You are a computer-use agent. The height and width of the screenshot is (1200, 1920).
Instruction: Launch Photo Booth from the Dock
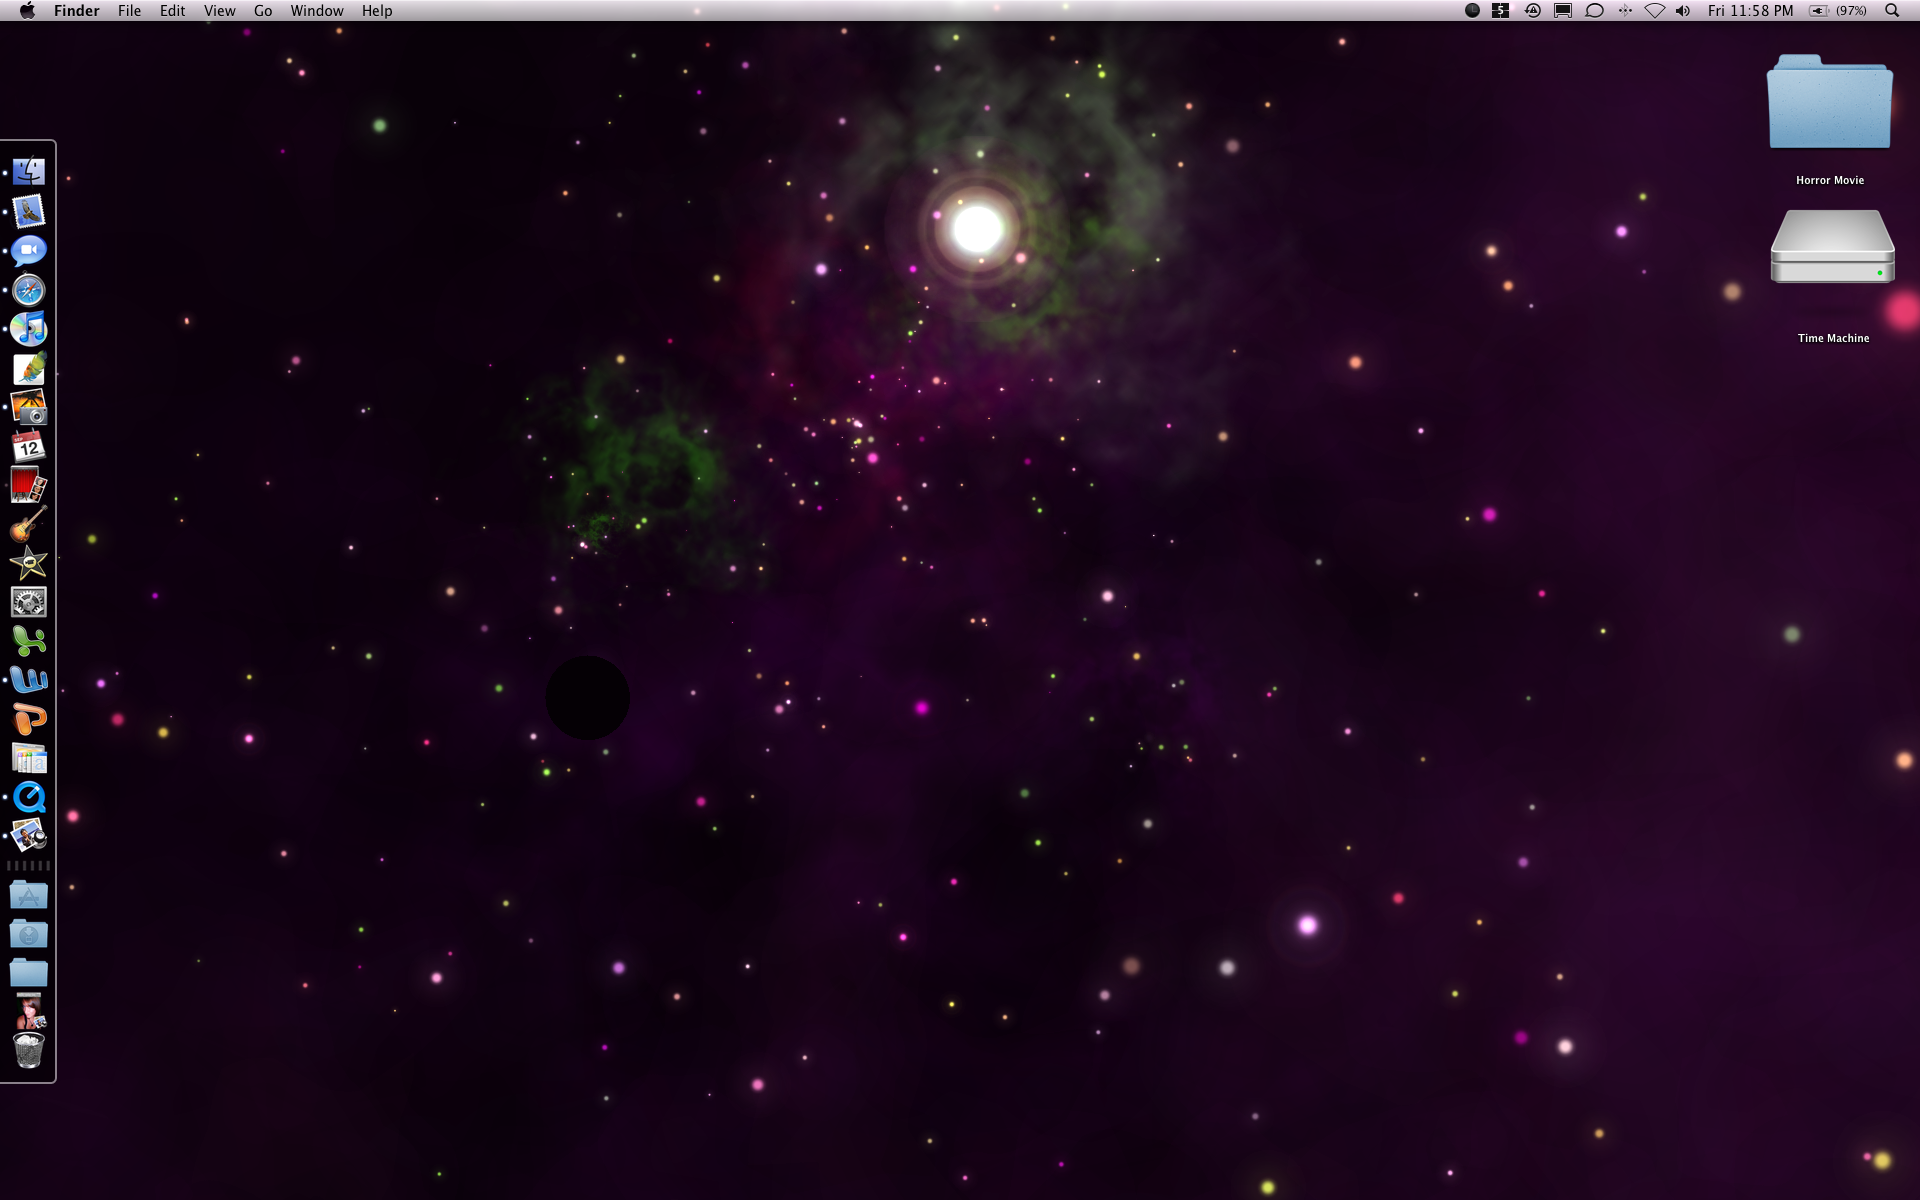click(x=29, y=485)
